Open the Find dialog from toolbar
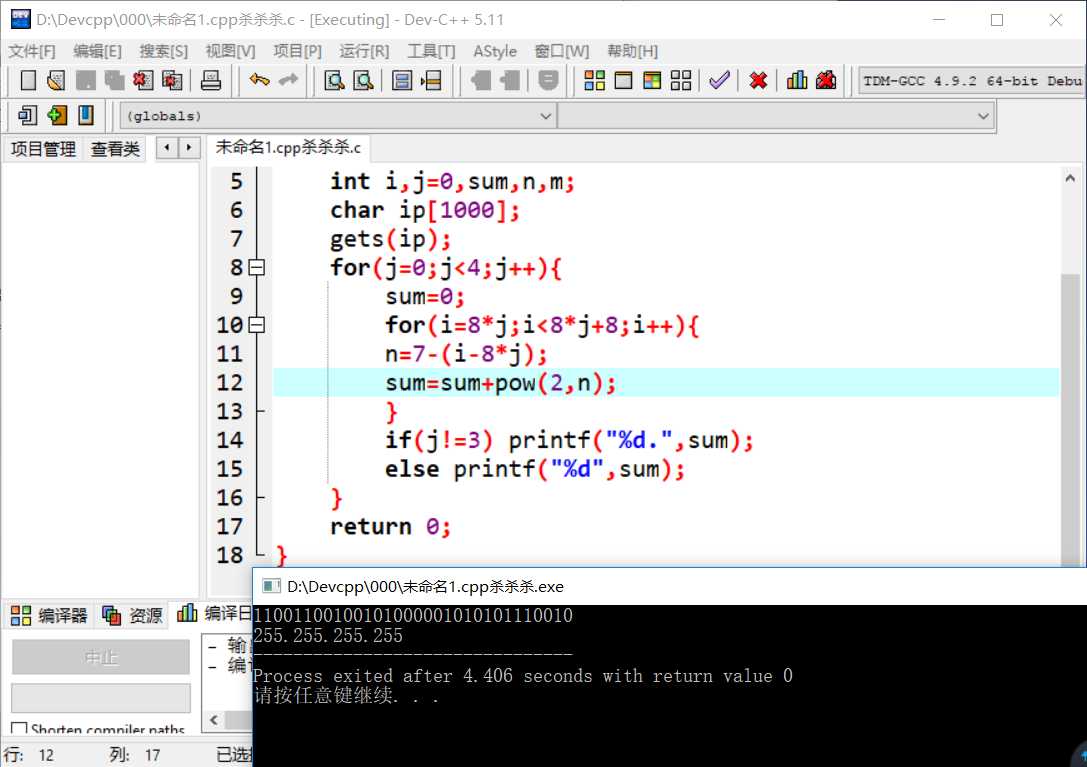 [x=335, y=80]
